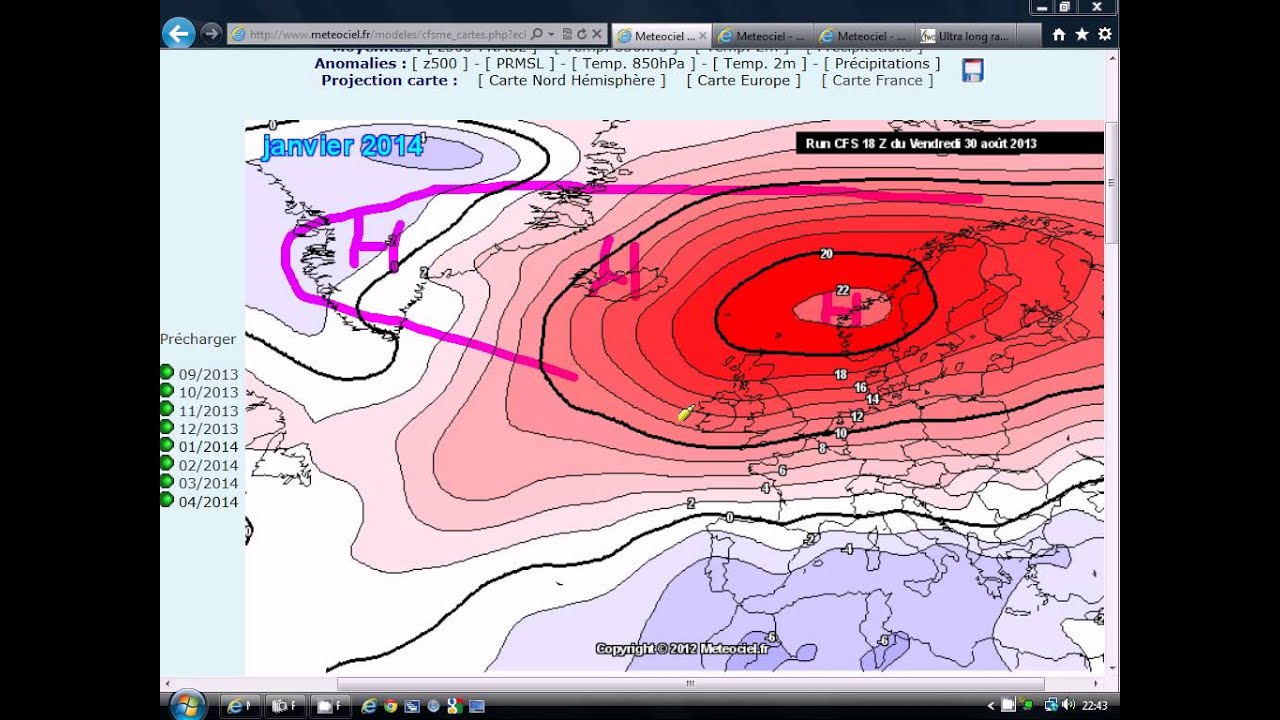Click the floppy disk save icon
1280x720 pixels.
(972, 70)
